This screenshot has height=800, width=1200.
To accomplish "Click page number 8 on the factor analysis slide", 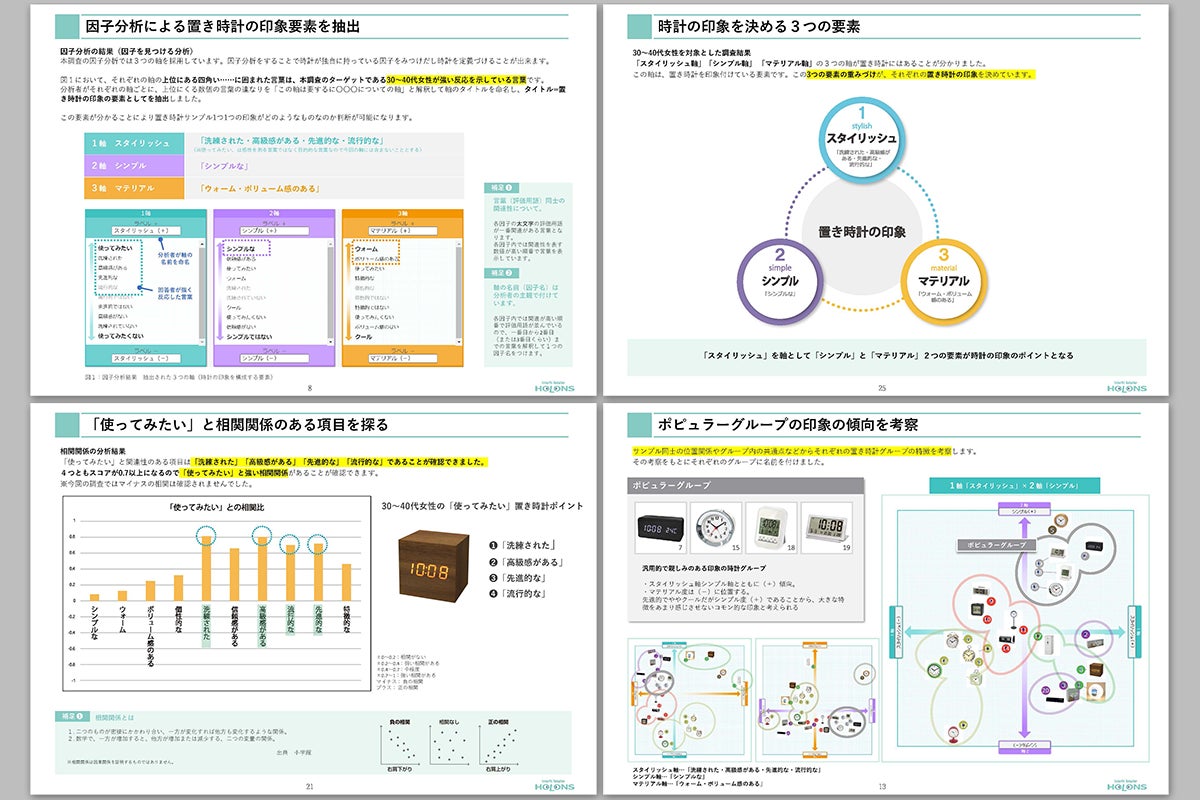I will (x=309, y=389).
